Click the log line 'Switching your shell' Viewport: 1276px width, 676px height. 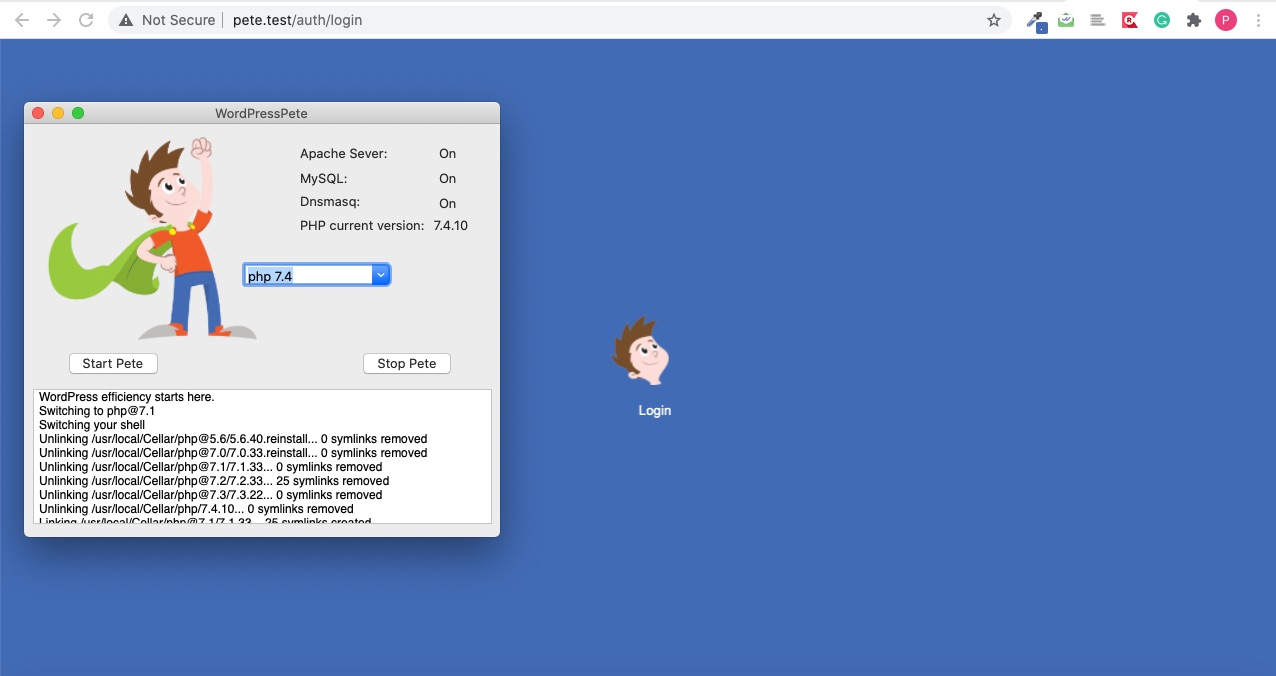pos(92,425)
